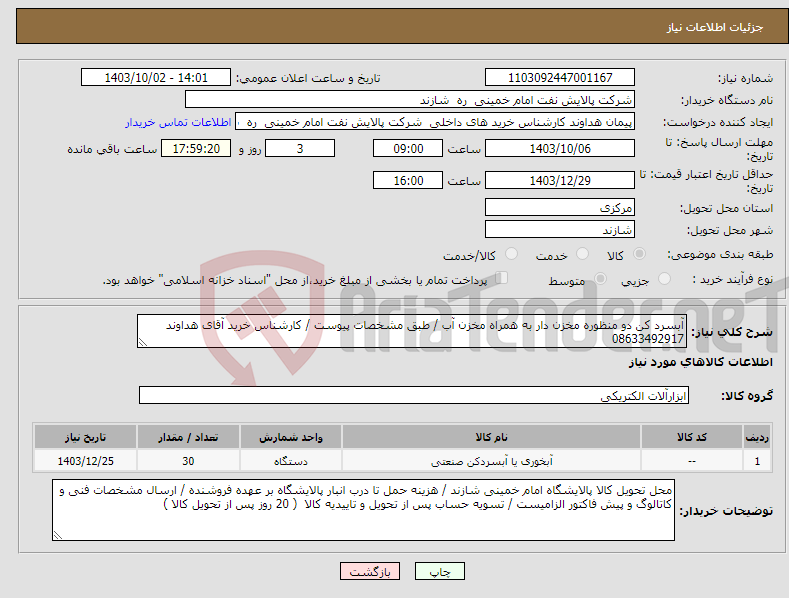This screenshot has height=598, width=789.
Task: Open اطلاعات تماس خریدار link
Action: coord(178,122)
